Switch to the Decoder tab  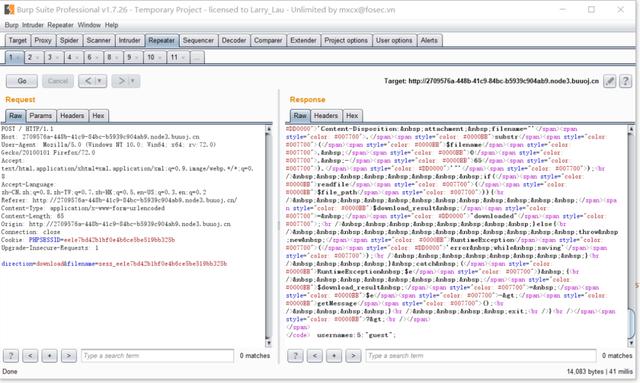[233, 40]
